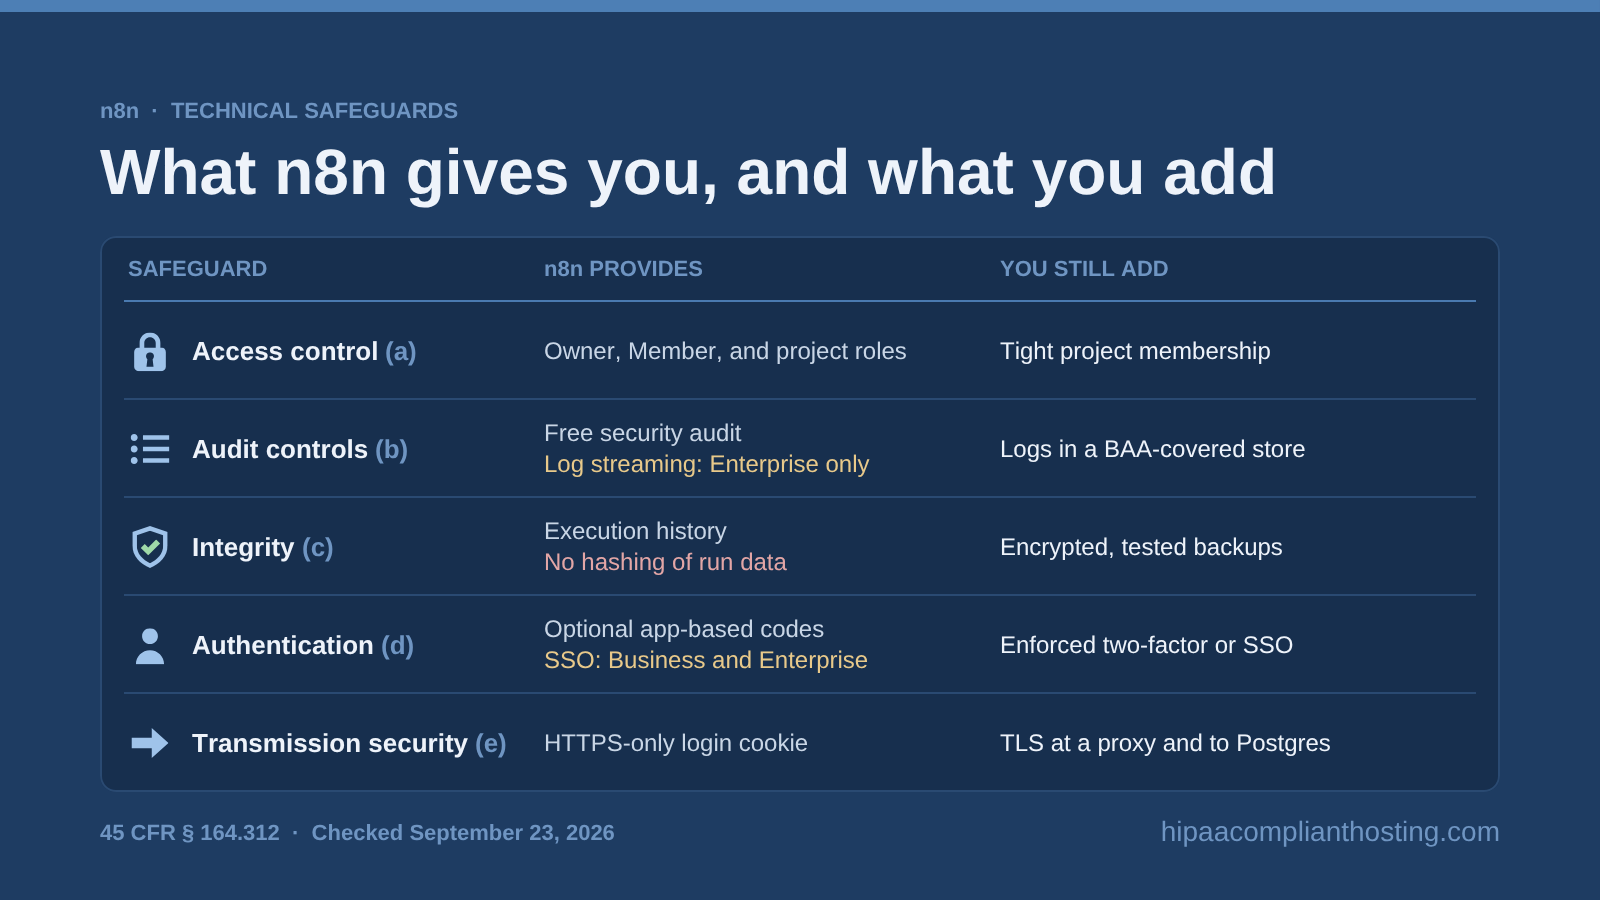Click 'Owner, Member, and project roles' cell
Screen dimensions: 1600x900
(725, 351)
